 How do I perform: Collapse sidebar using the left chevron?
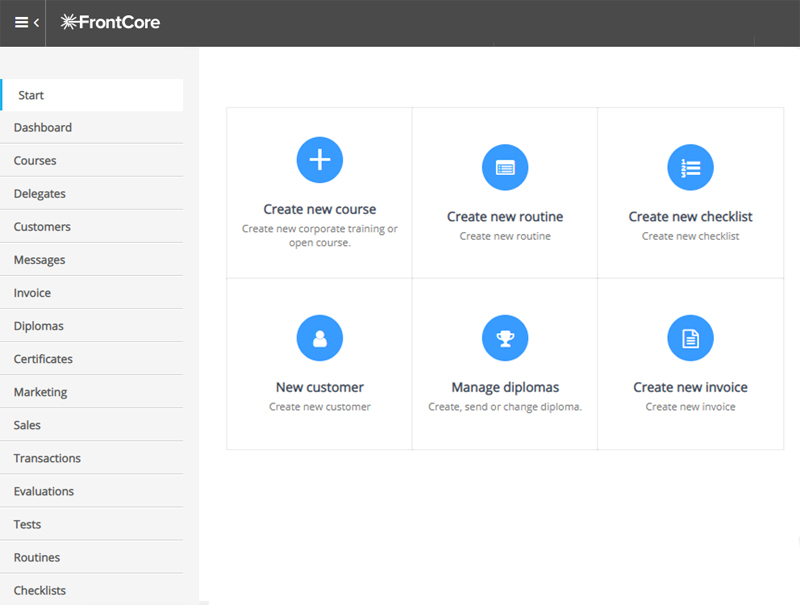37,22
